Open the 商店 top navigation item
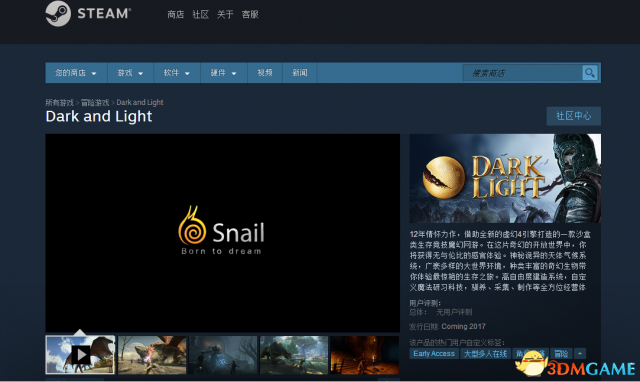640x382 pixels. 176,15
